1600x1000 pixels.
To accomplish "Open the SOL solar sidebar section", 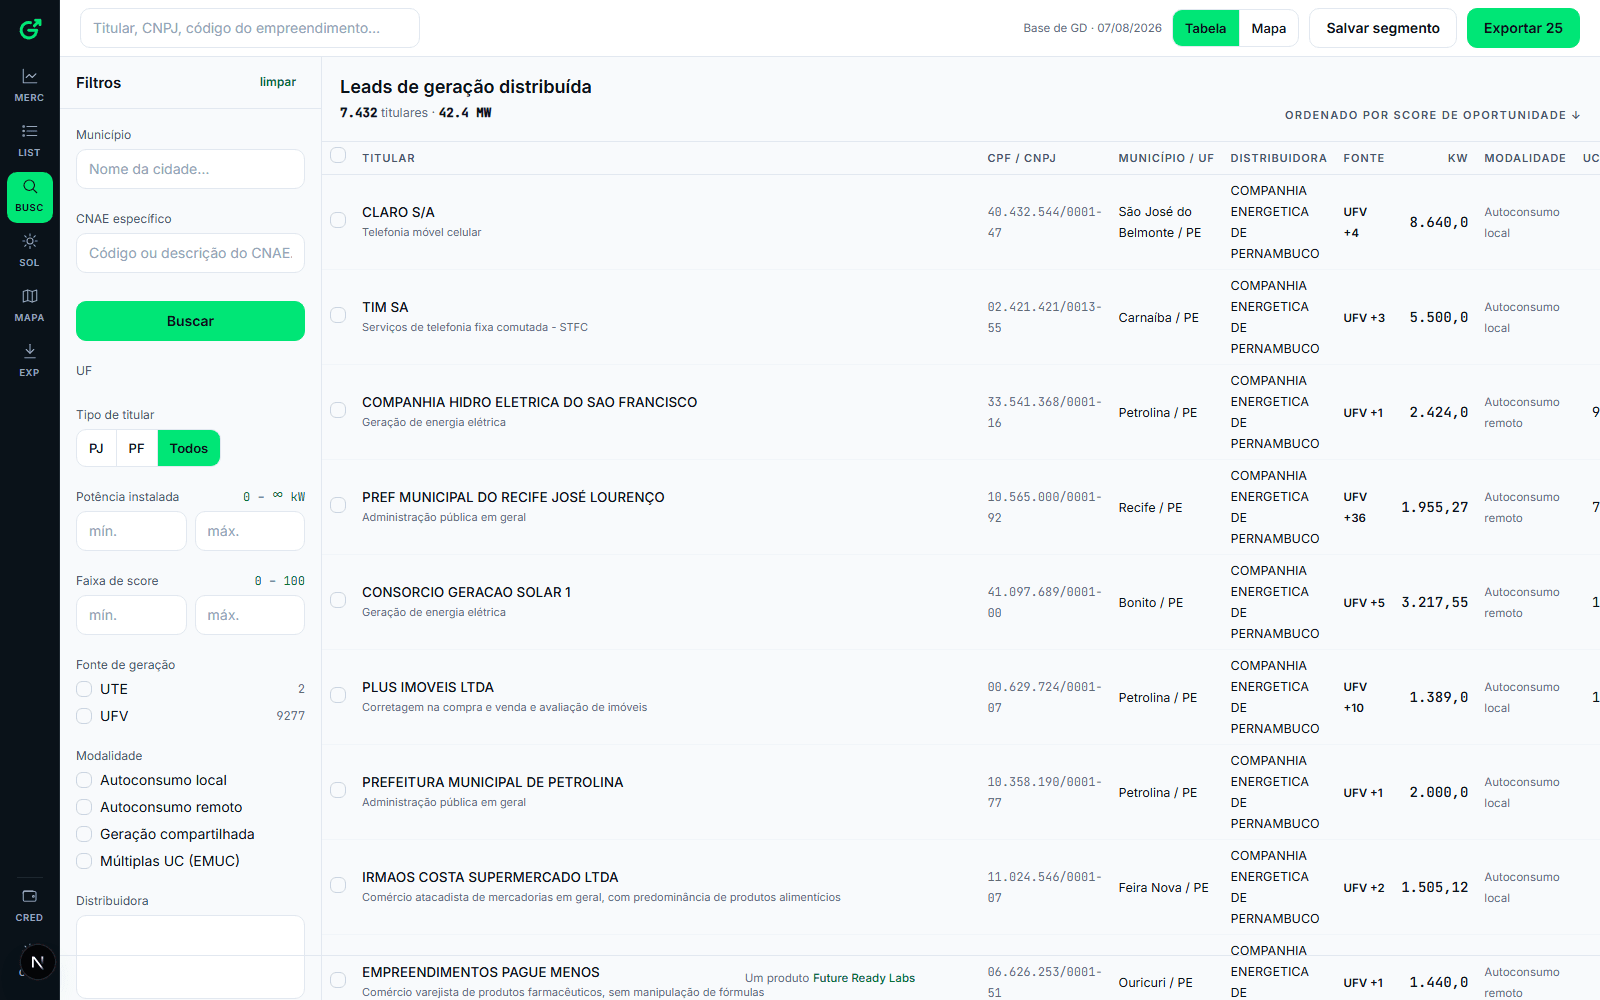I will click(x=30, y=250).
